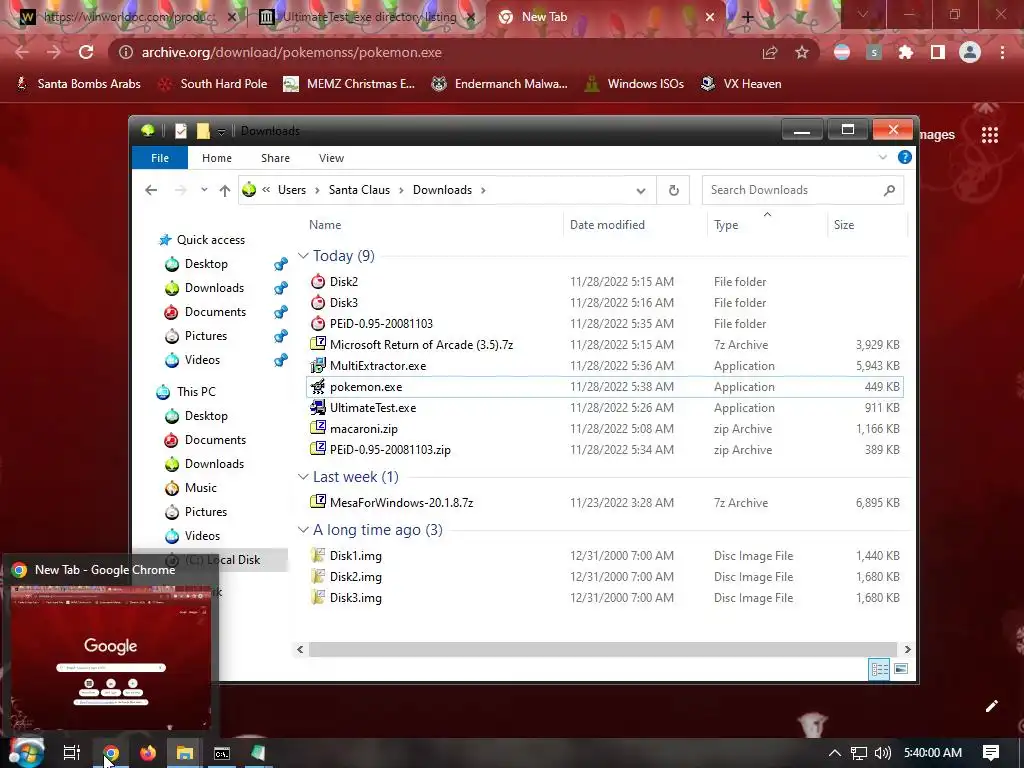Go up one folder level in Explorer
The width and height of the screenshot is (1024, 768).
coord(225,190)
